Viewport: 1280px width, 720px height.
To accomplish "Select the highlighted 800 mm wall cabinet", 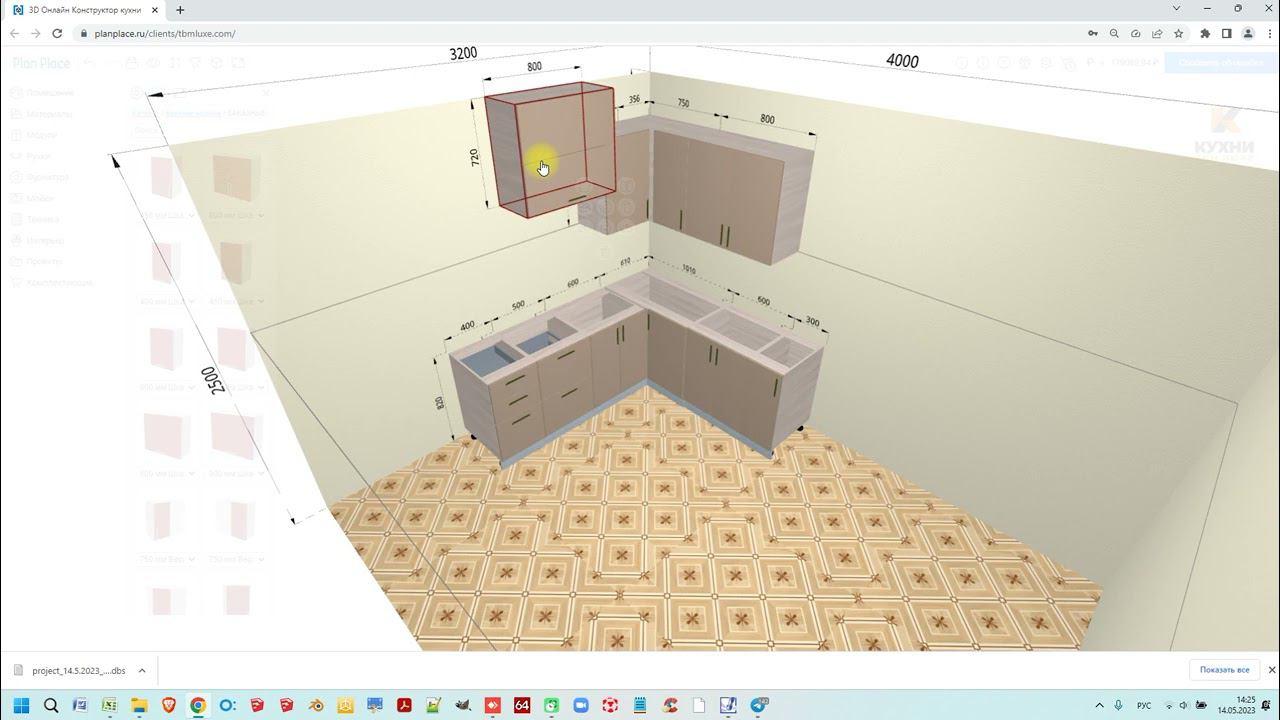I will coord(550,150).
